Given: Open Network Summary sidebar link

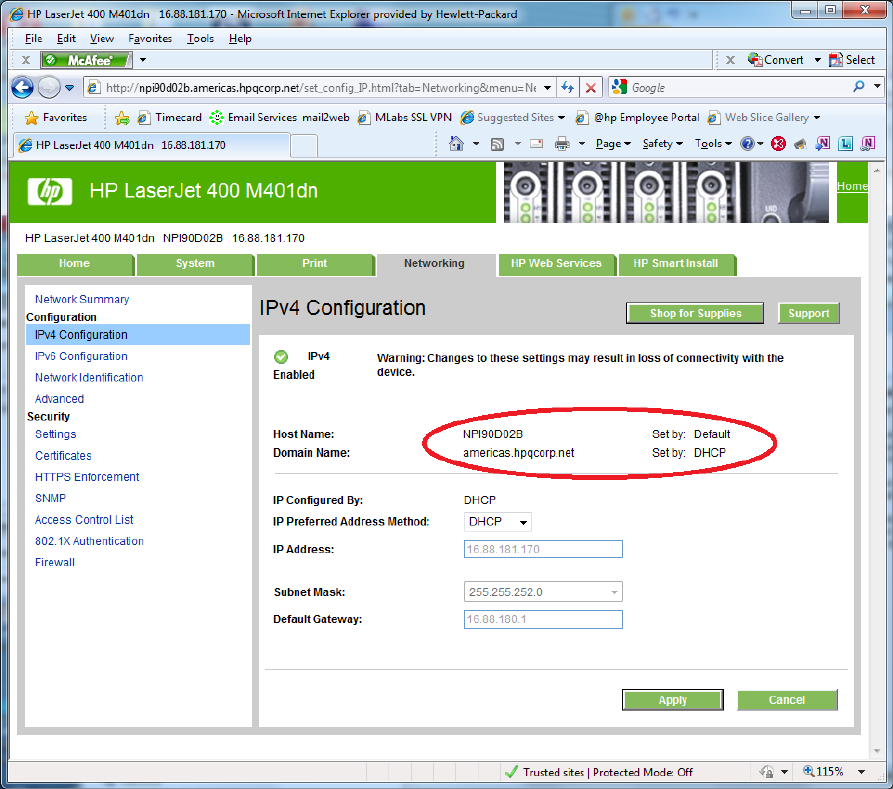Looking at the screenshot, I should pyautogui.click(x=82, y=299).
